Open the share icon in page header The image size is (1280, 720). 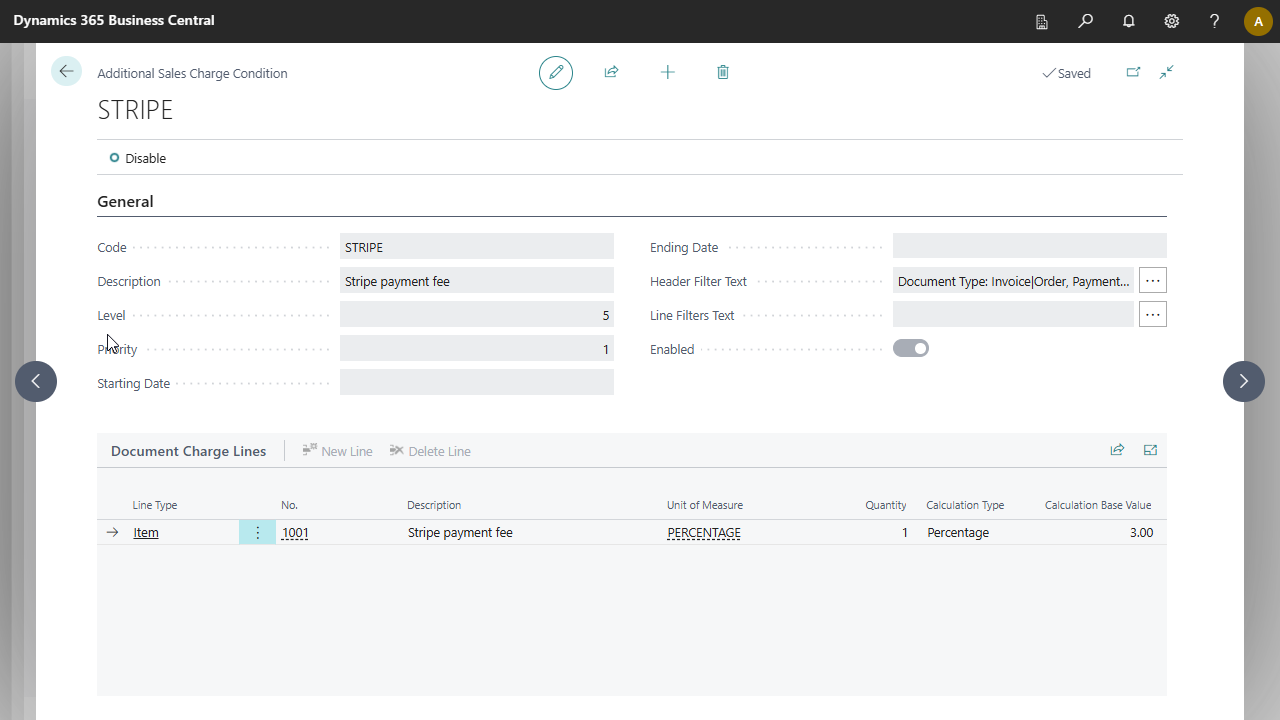(x=611, y=72)
